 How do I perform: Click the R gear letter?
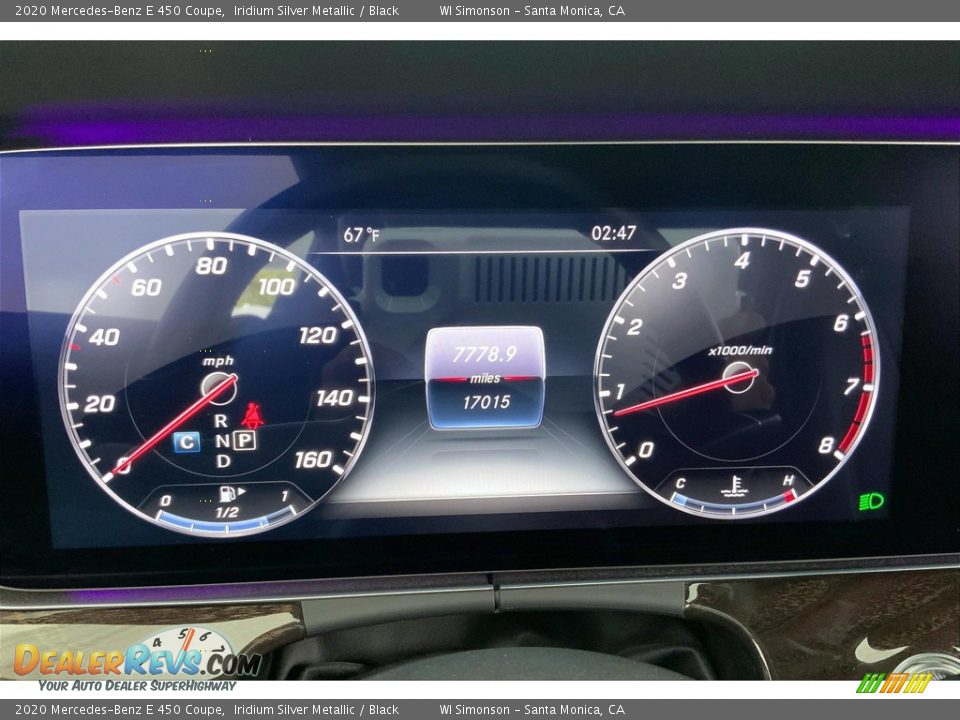pos(221,421)
